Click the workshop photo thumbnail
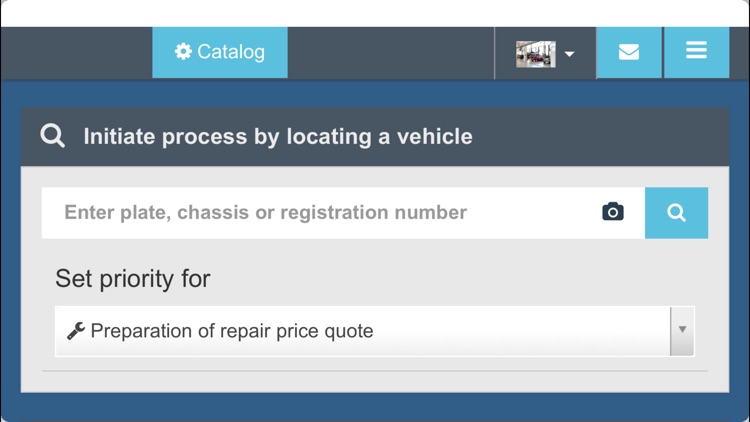The image size is (750, 422). tap(536, 54)
